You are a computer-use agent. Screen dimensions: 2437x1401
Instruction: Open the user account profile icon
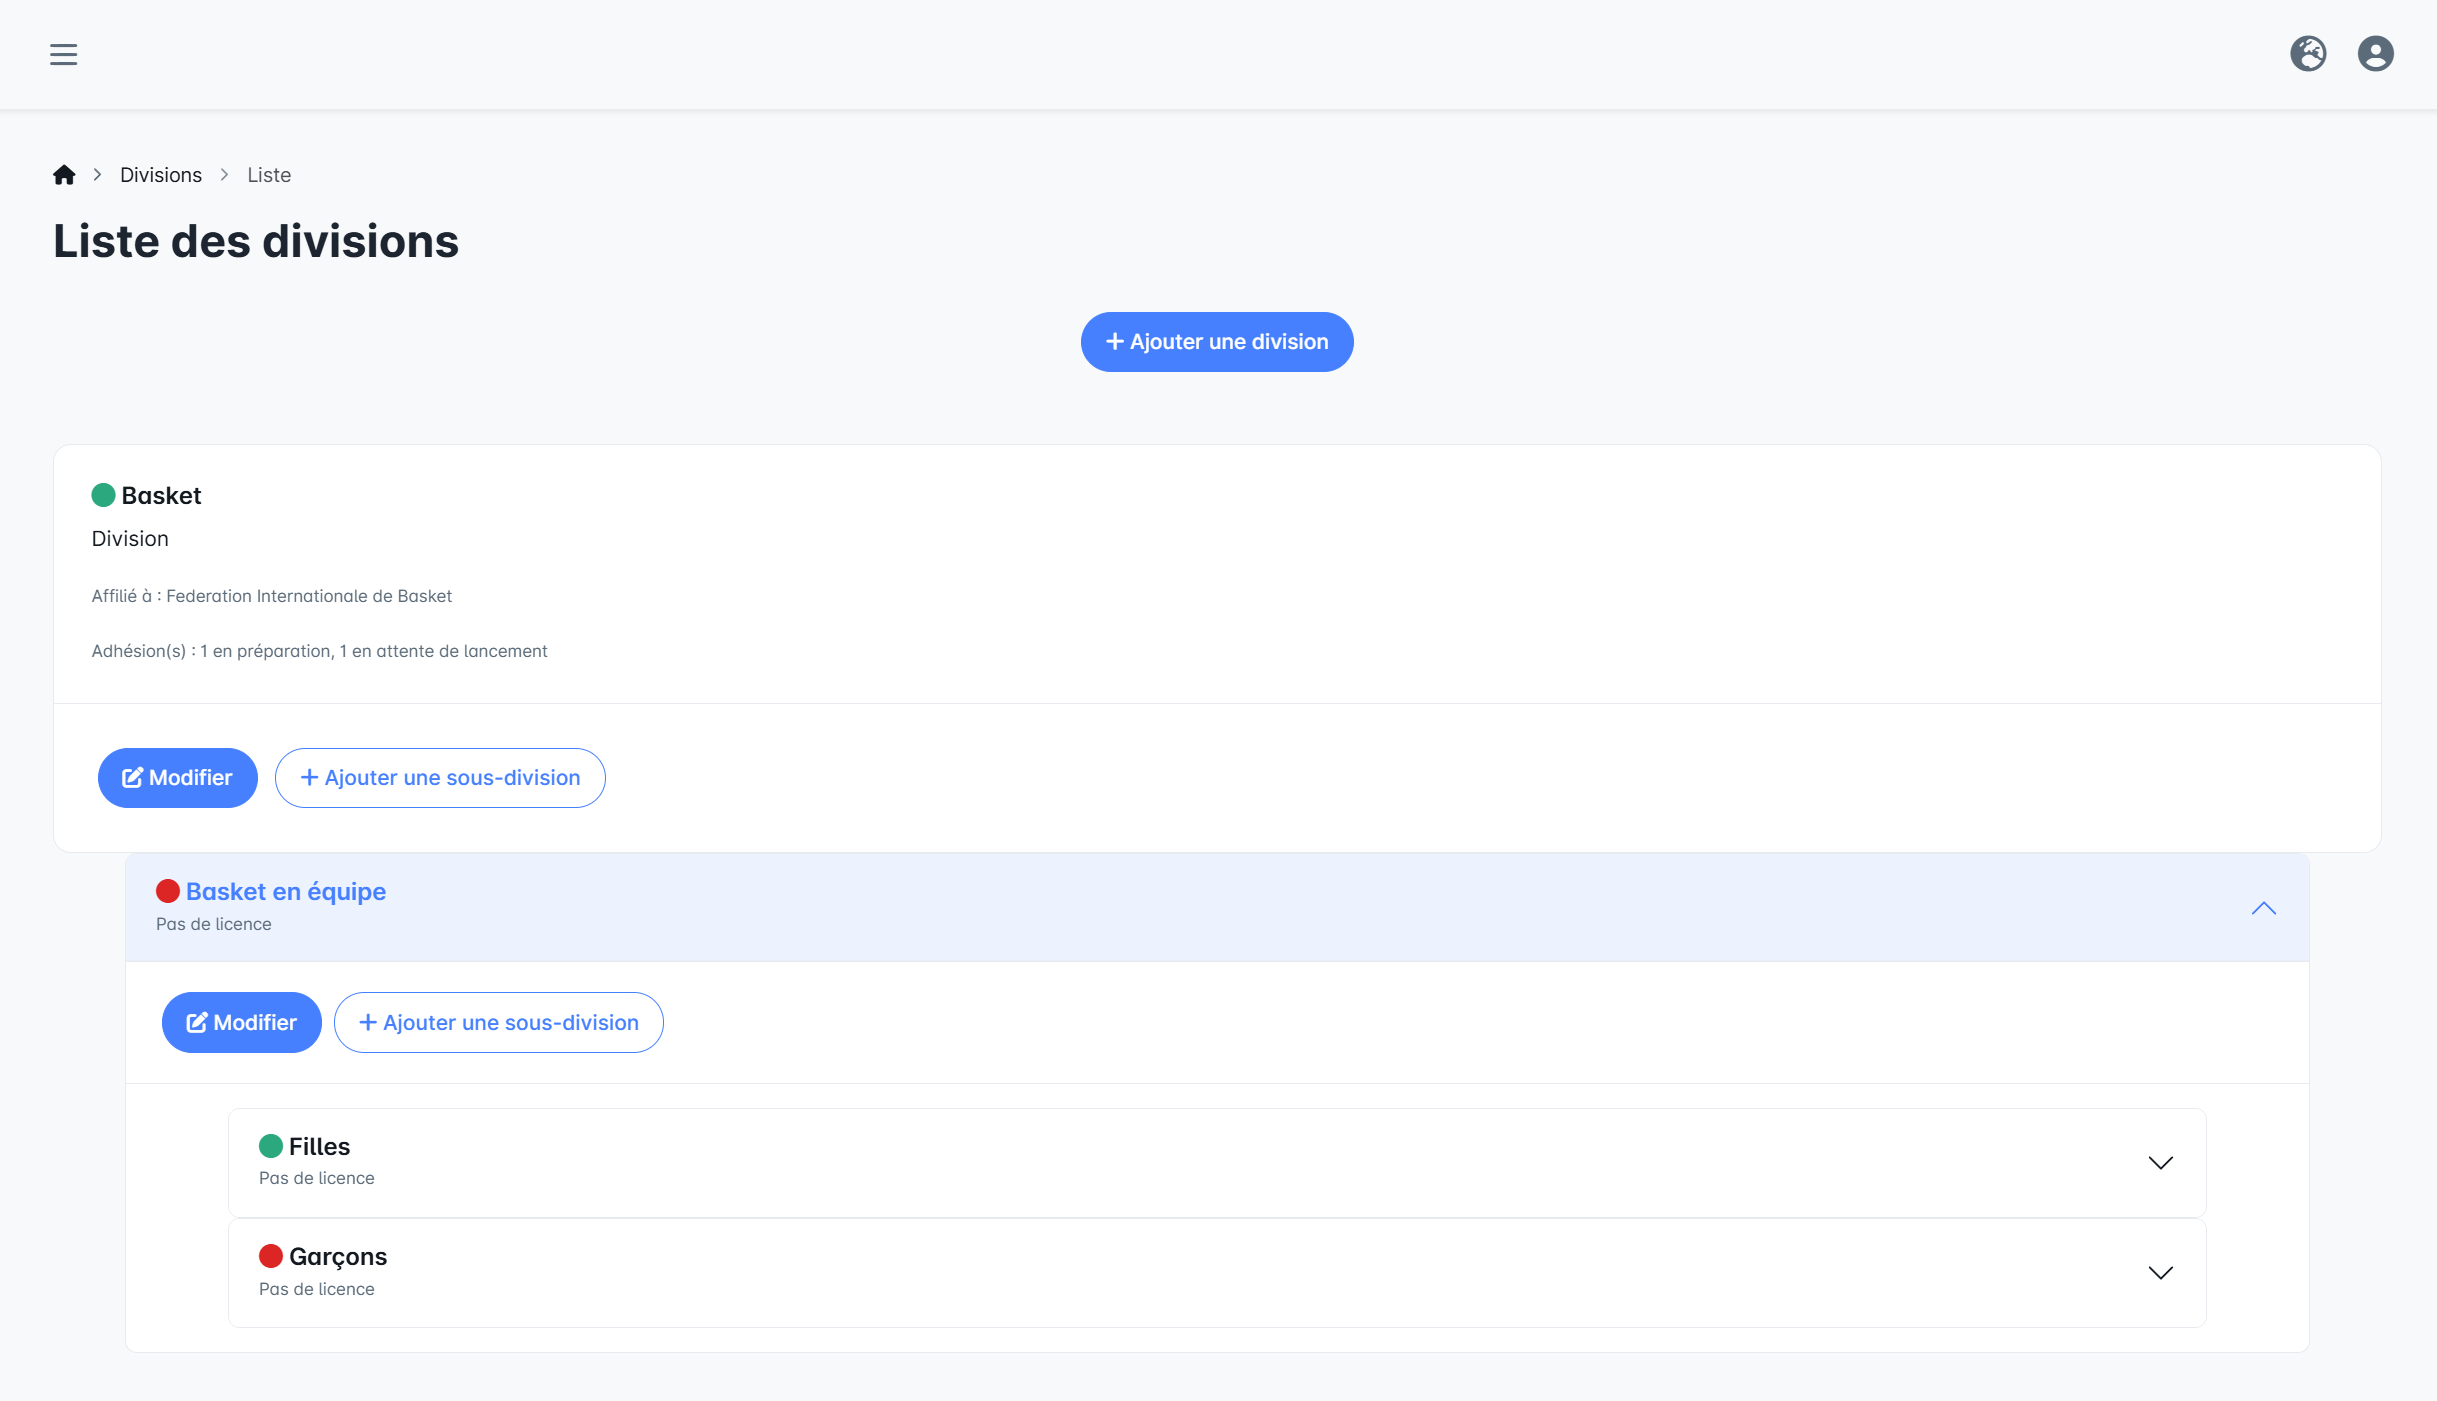coord(2375,54)
